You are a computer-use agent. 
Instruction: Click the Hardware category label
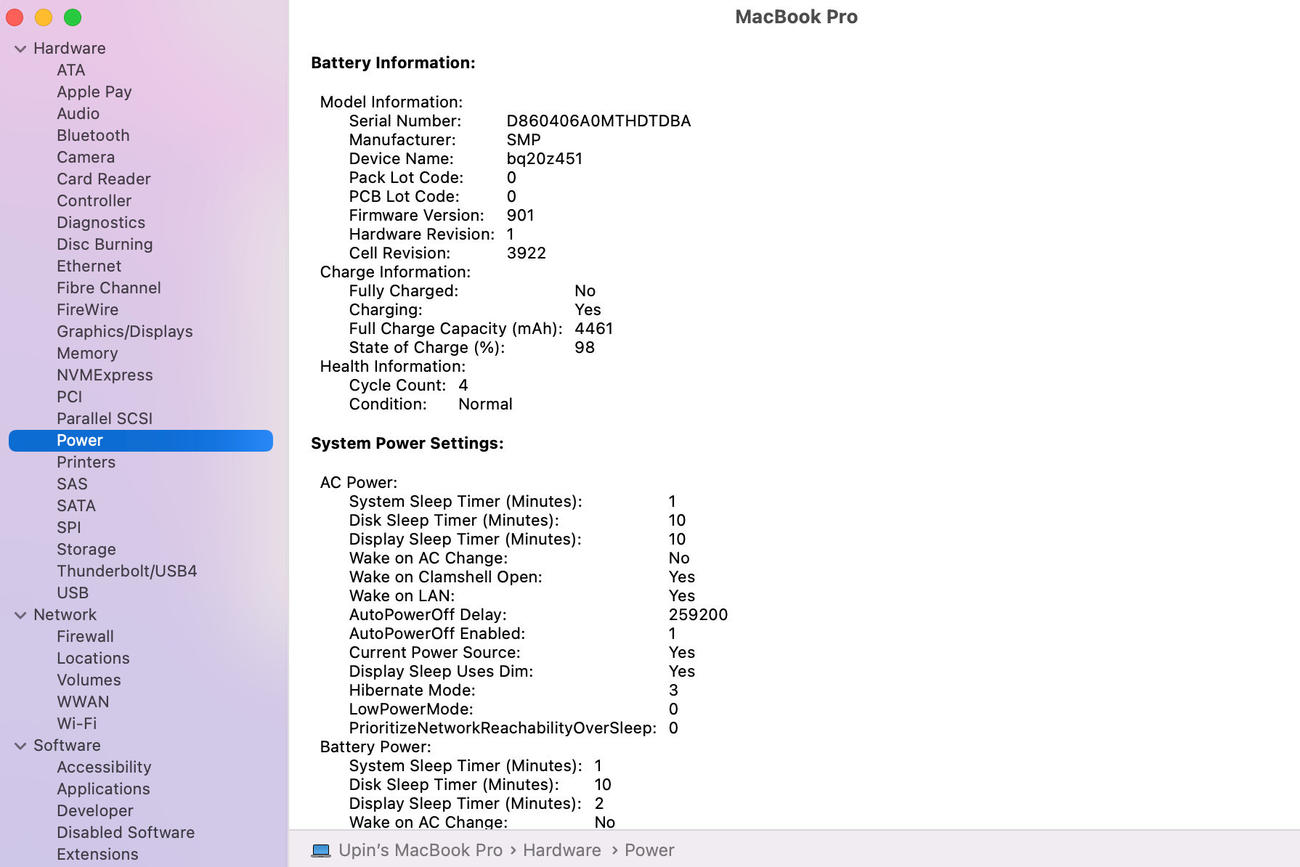pyautogui.click(x=69, y=48)
